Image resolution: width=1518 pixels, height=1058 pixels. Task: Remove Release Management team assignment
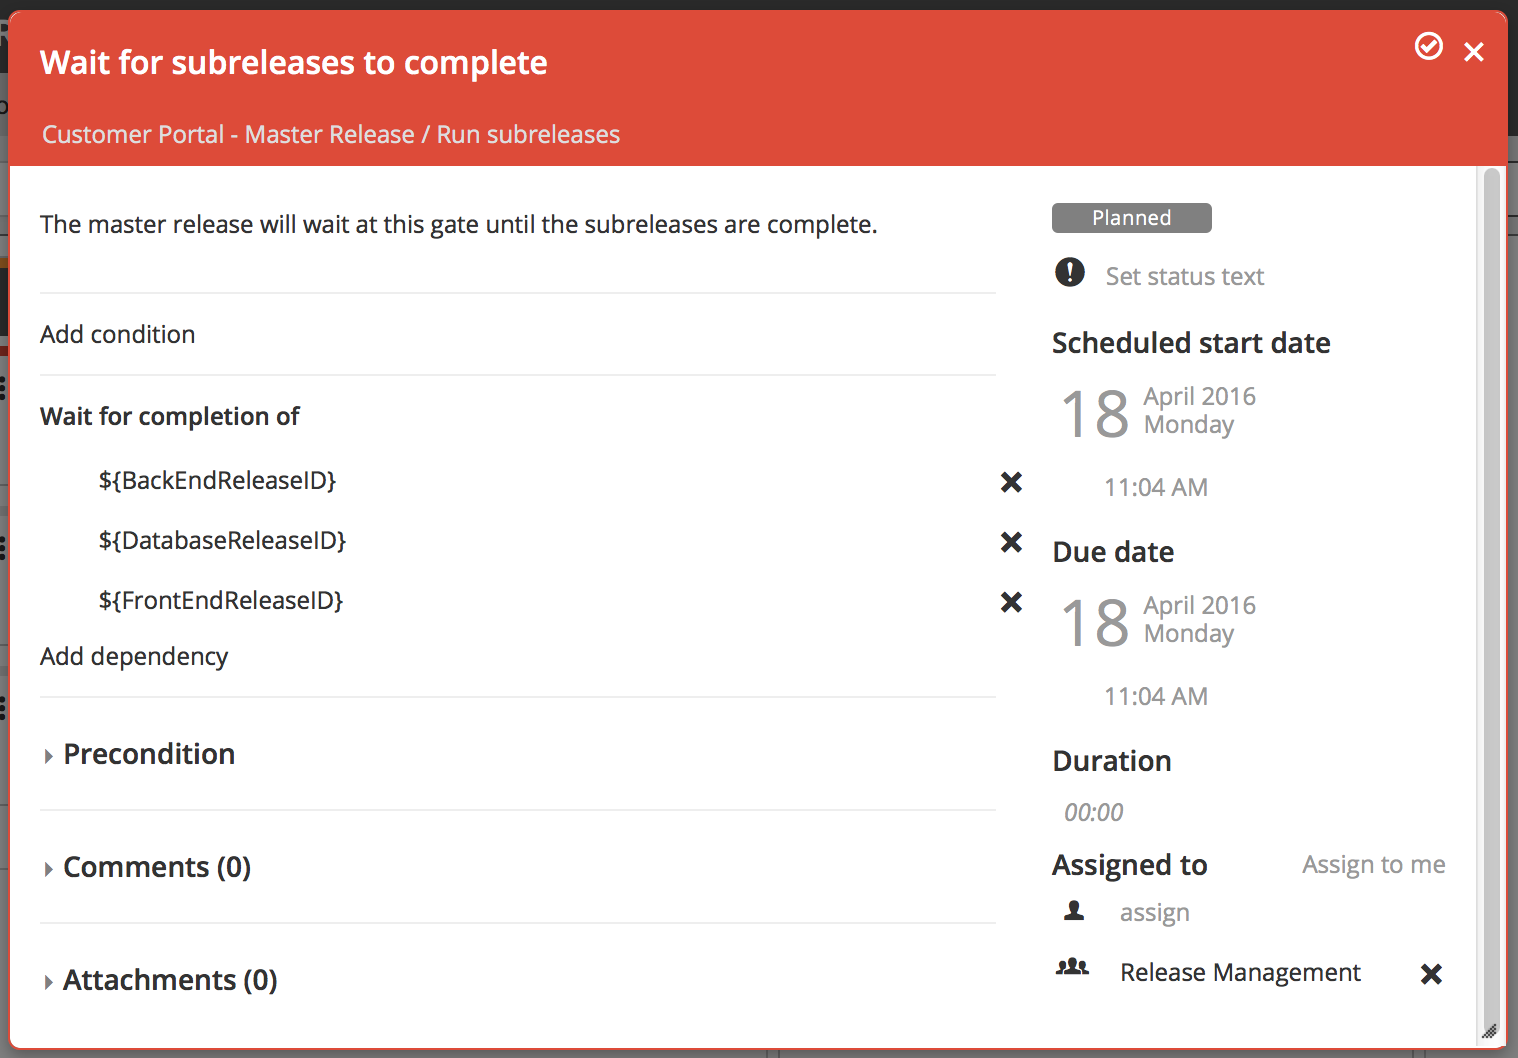[x=1431, y=974]
